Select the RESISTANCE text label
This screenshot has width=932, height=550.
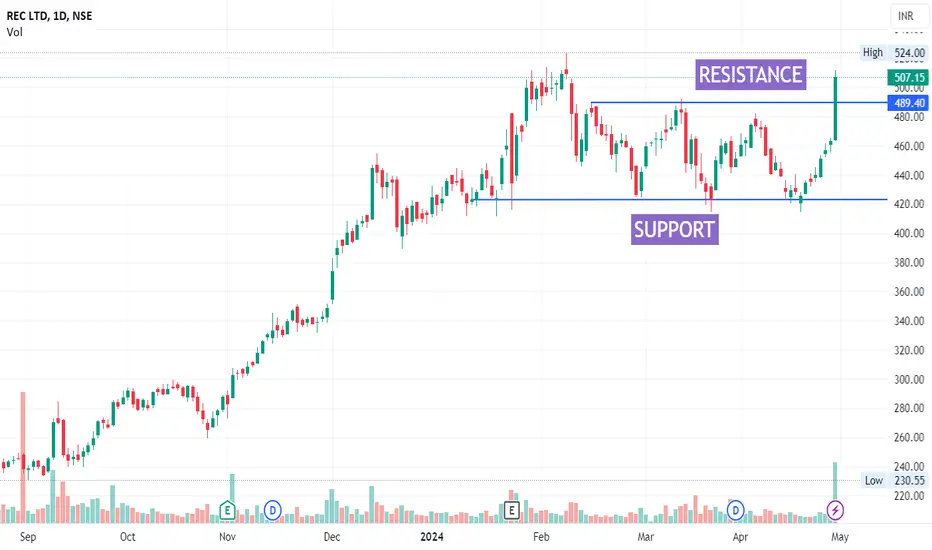tap(751, 75)
